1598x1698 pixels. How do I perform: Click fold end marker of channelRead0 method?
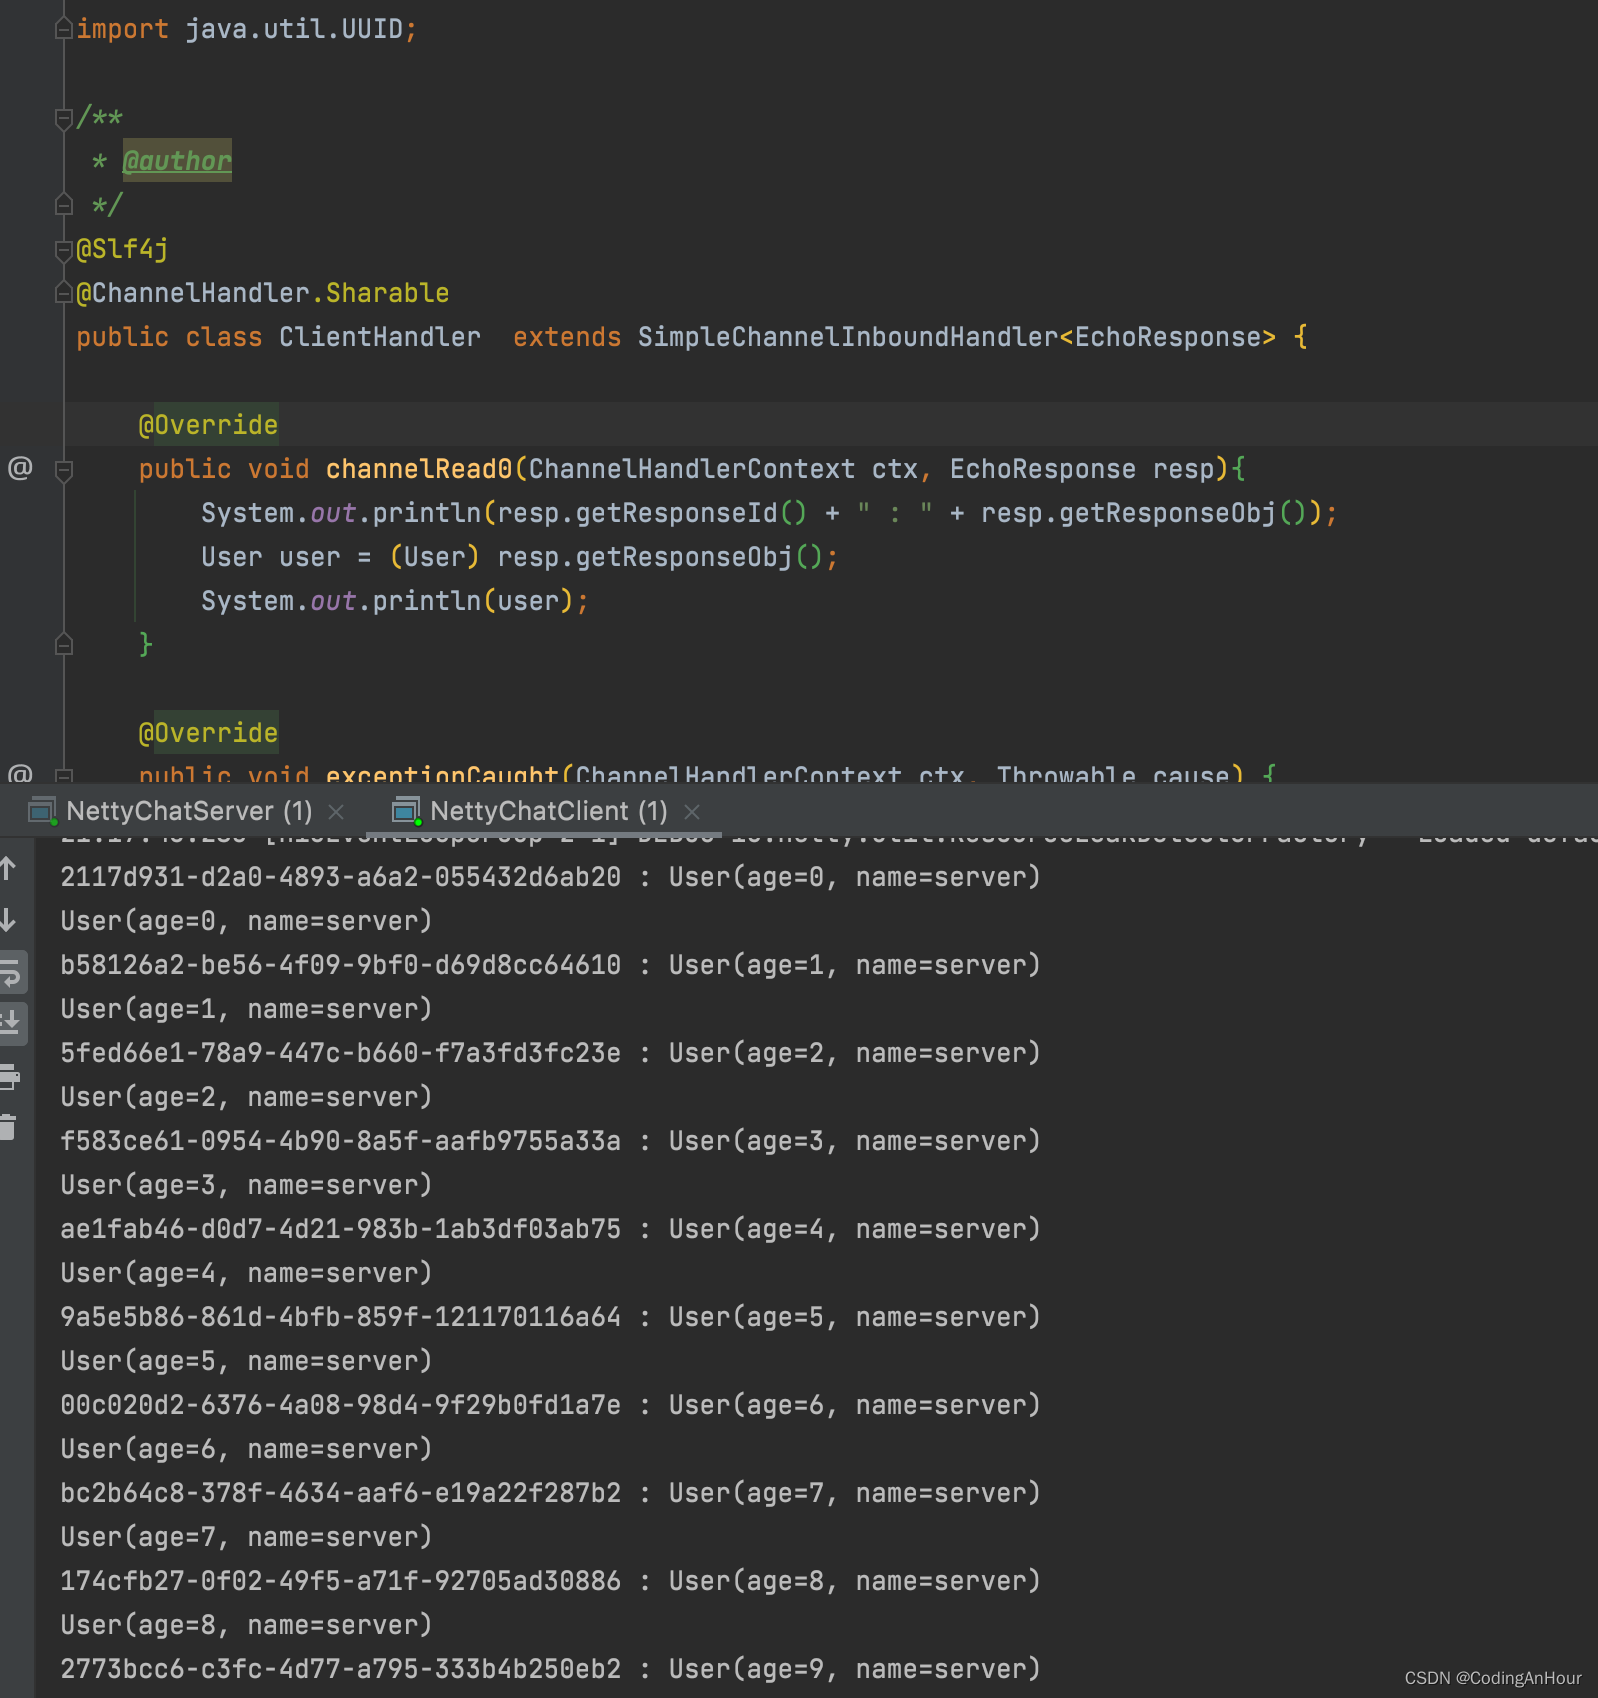(x=64, y=645)
